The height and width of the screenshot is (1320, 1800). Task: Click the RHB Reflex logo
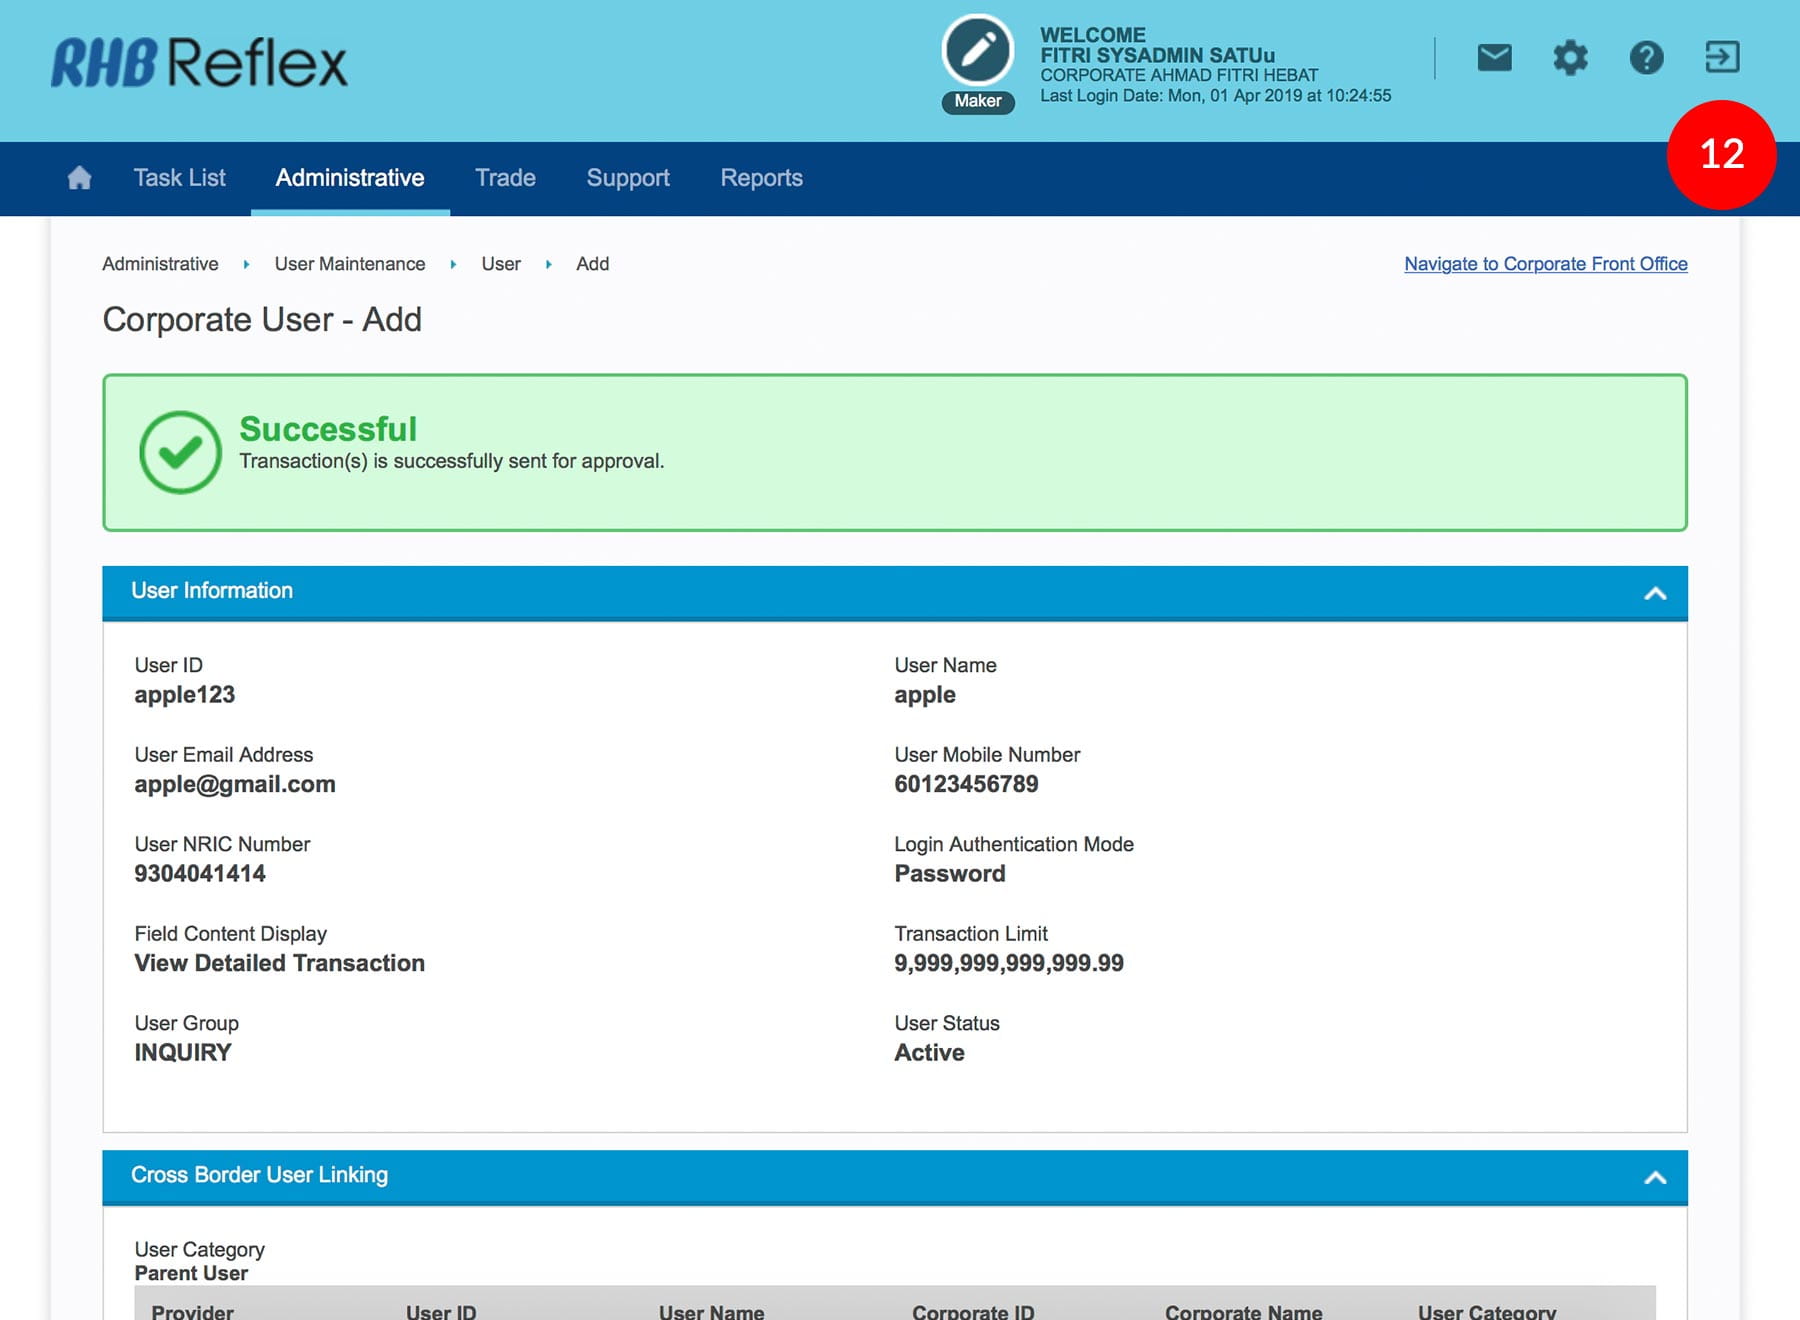(199, 63)
